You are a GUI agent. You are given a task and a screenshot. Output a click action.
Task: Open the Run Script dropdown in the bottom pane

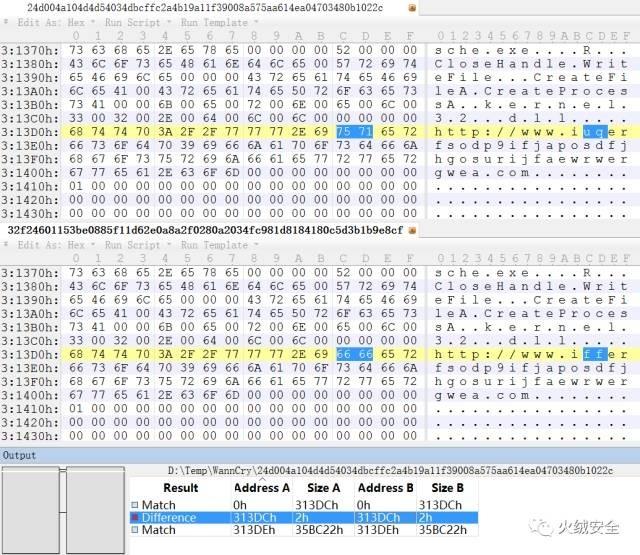pos(137,245)
